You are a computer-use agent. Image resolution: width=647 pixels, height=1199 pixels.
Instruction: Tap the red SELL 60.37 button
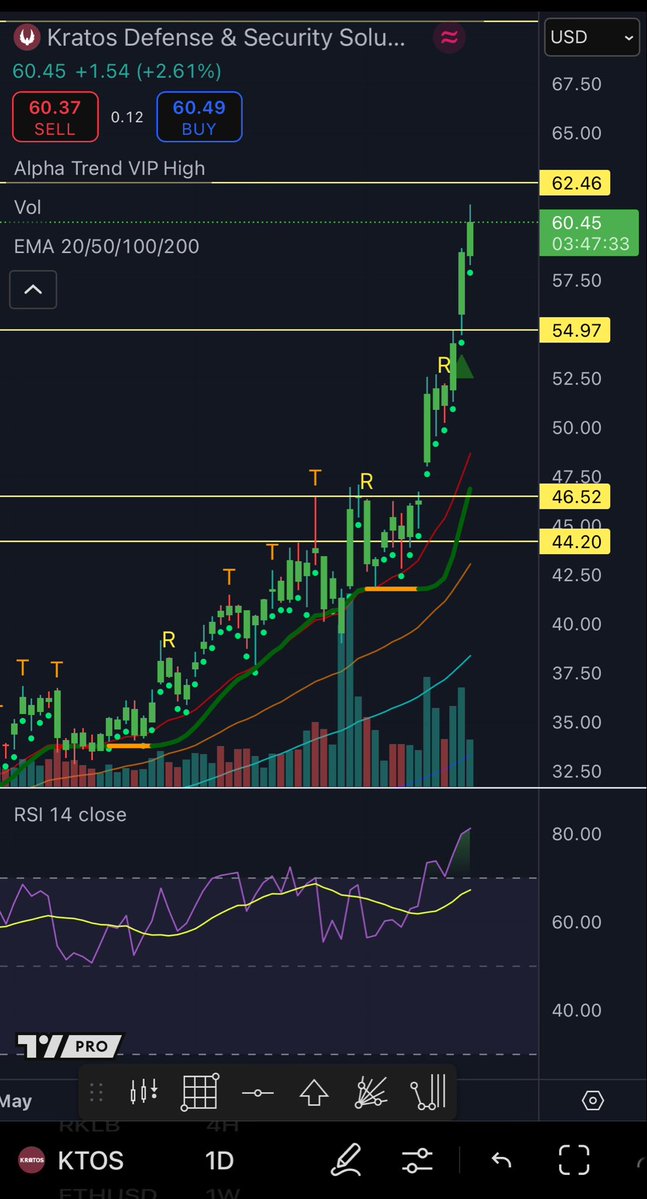pos(55,117)
